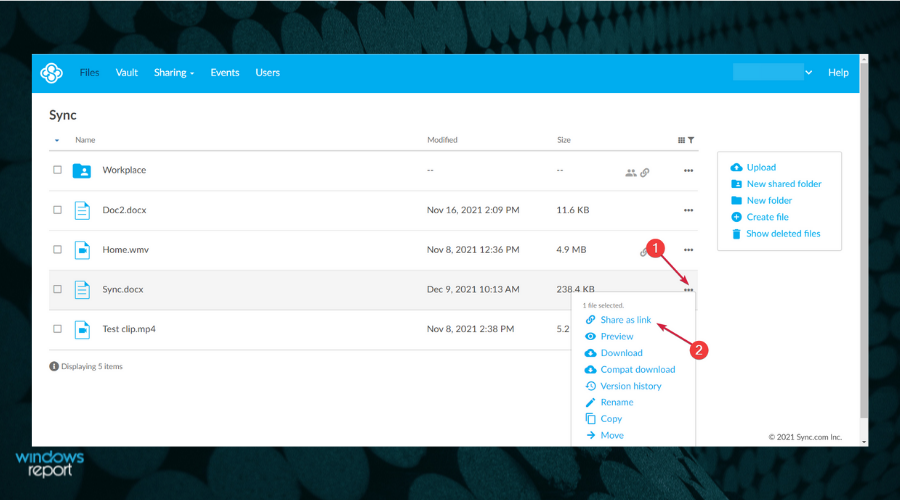Click the 11.6 KB size value
This screenshot has width=900, height=500.
[573, 210]
